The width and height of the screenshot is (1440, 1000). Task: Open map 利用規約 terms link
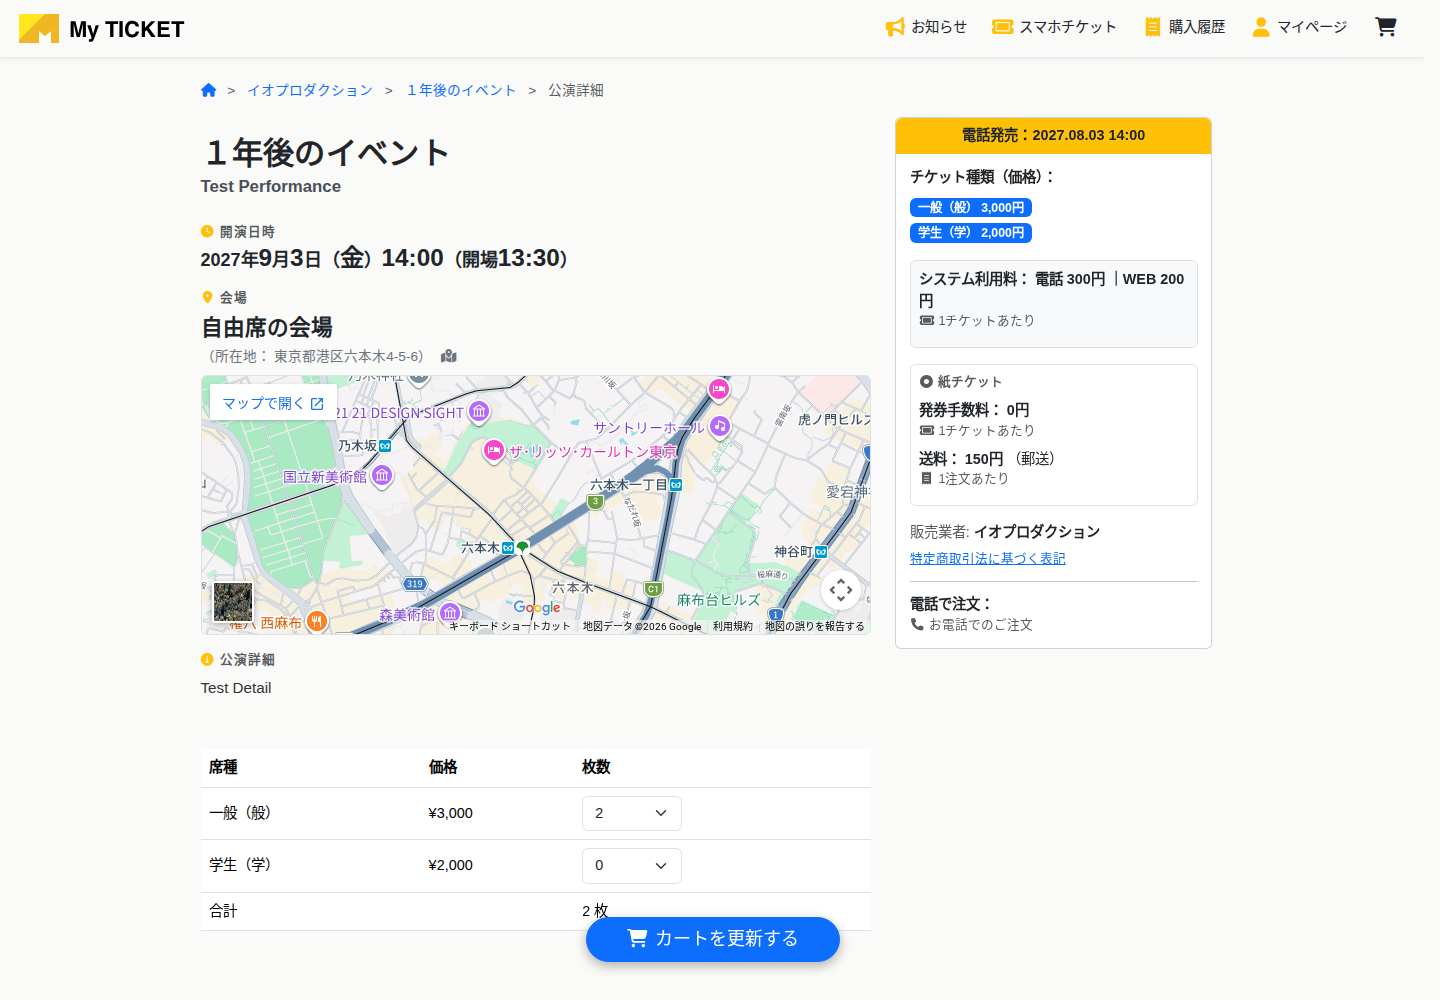[x=733, y=627]
